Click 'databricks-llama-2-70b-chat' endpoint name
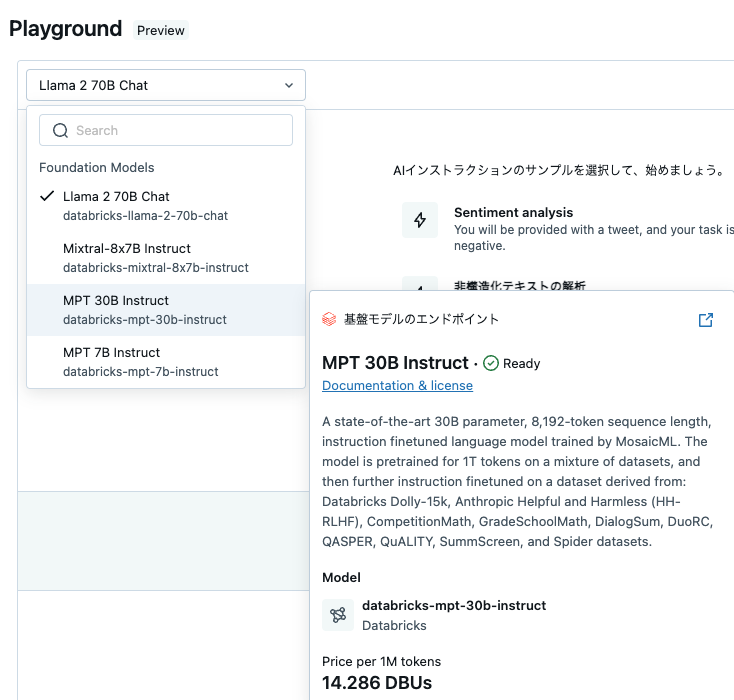Viewport: 734px width, 700px height. pyautogui.click(x=146, y=216)
